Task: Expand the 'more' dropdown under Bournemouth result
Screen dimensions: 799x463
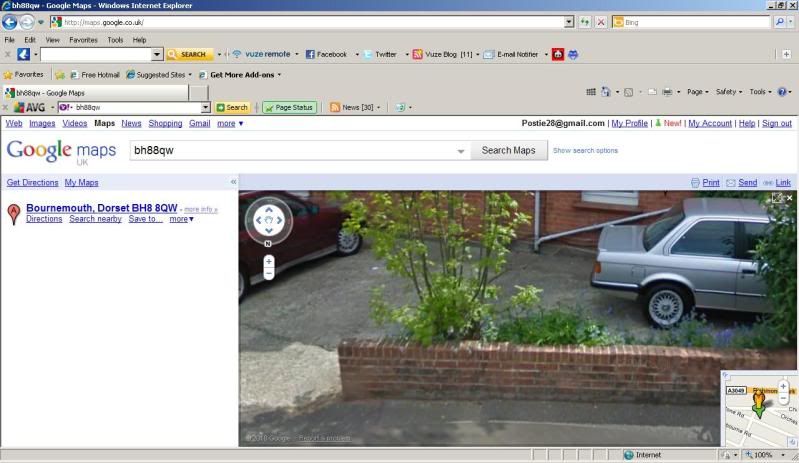Action: coord(181,219)
